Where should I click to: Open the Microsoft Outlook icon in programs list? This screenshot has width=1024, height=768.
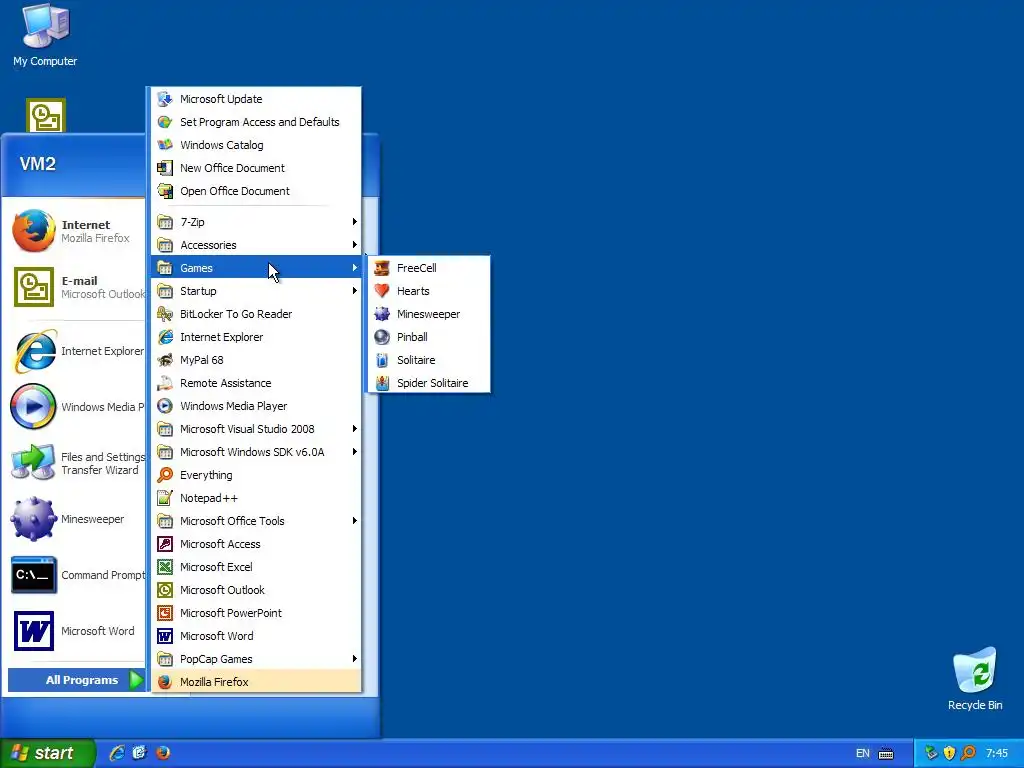click(x=165, y=590)
